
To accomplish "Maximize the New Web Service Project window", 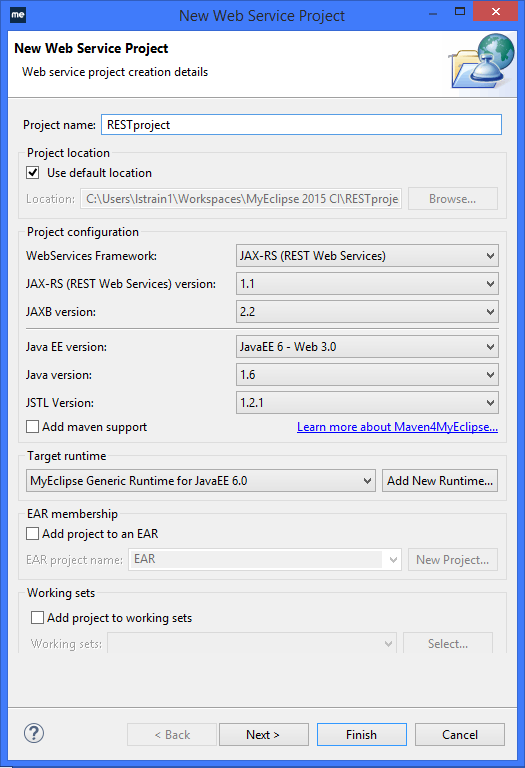I will 460,12.
